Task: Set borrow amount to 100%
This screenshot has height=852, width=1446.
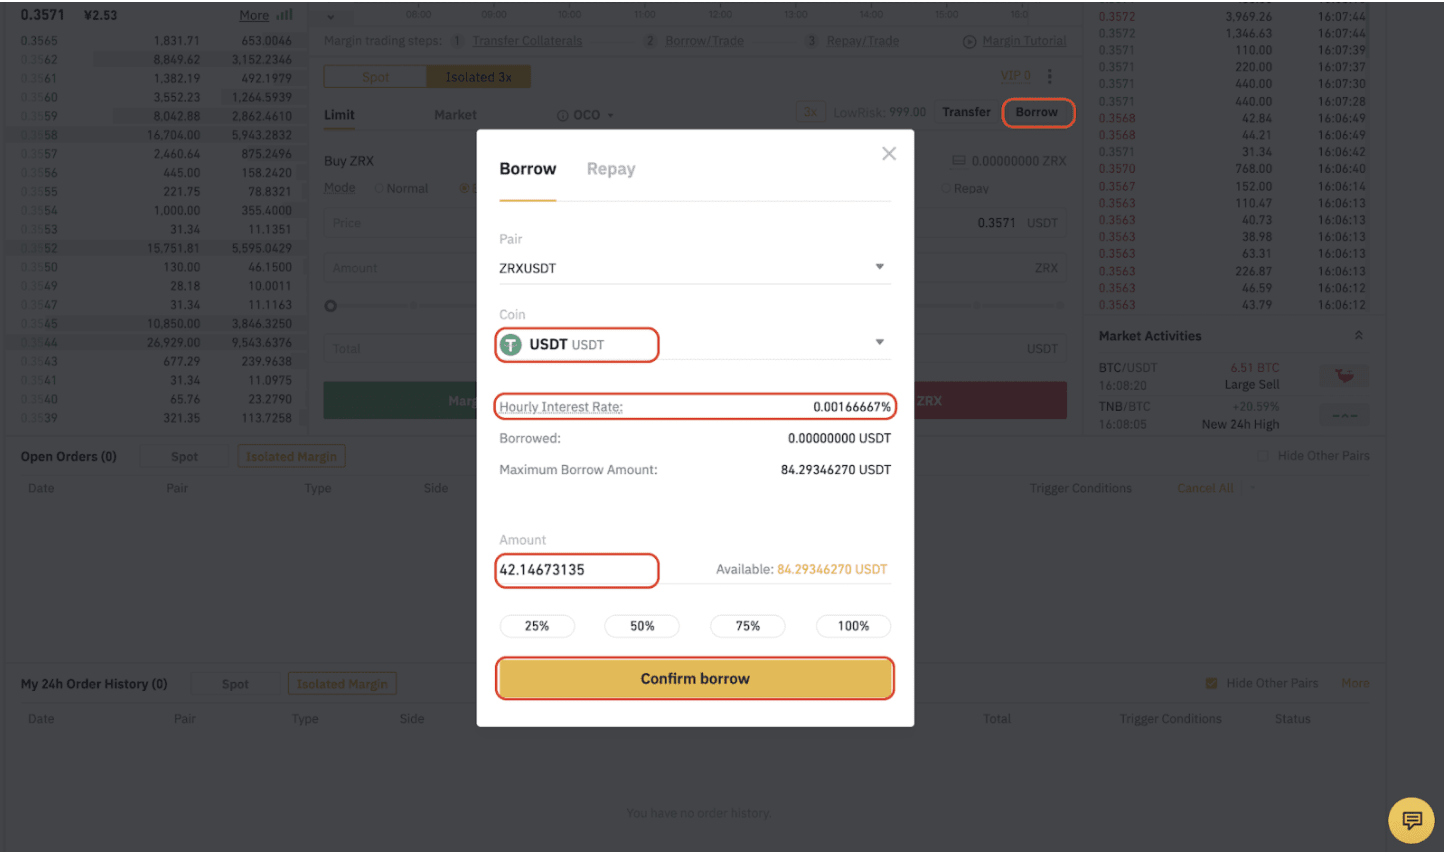Action: coord(853,626)
